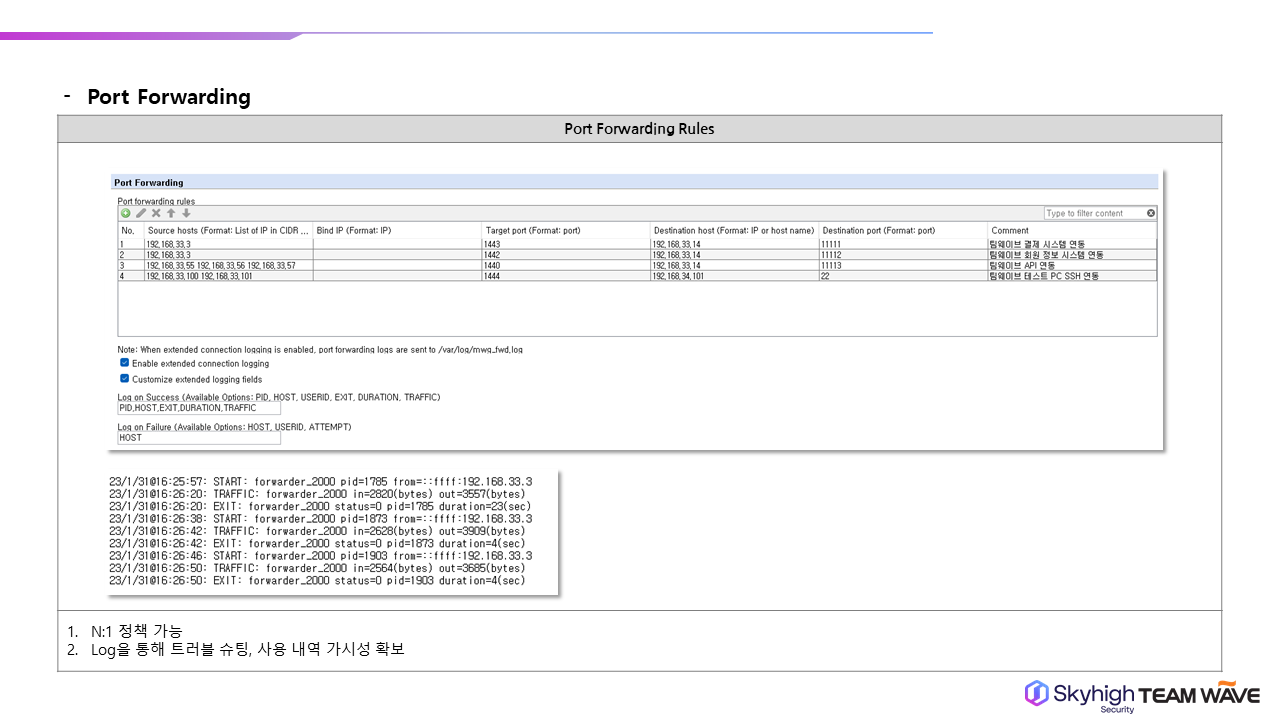This screenshot has height=720, width=1280.
Task: Click the move rule up arrow
Action: [171, 213]
